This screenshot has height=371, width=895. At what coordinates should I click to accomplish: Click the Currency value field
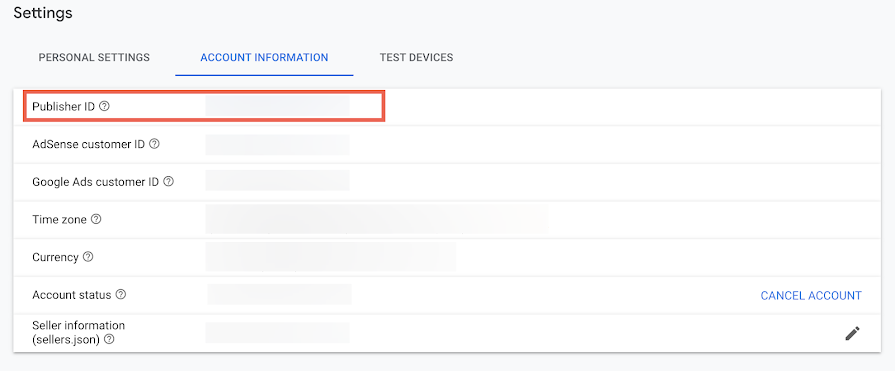tap(330, 257)
